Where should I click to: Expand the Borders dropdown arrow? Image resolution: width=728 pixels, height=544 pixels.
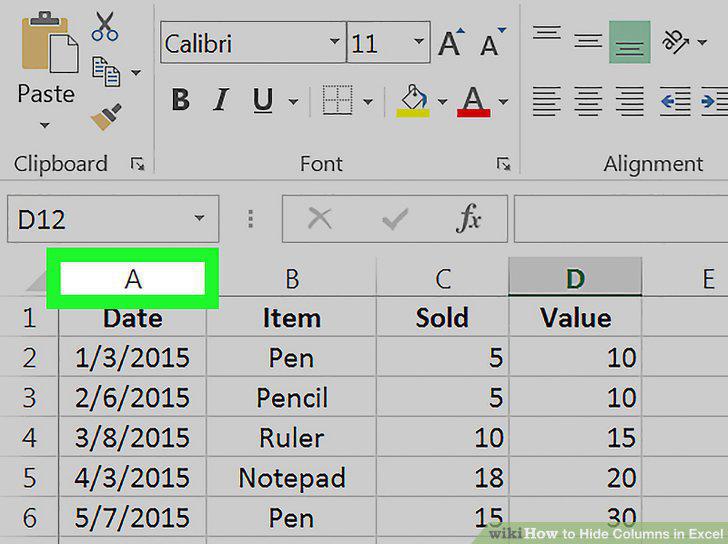point(368,101)
